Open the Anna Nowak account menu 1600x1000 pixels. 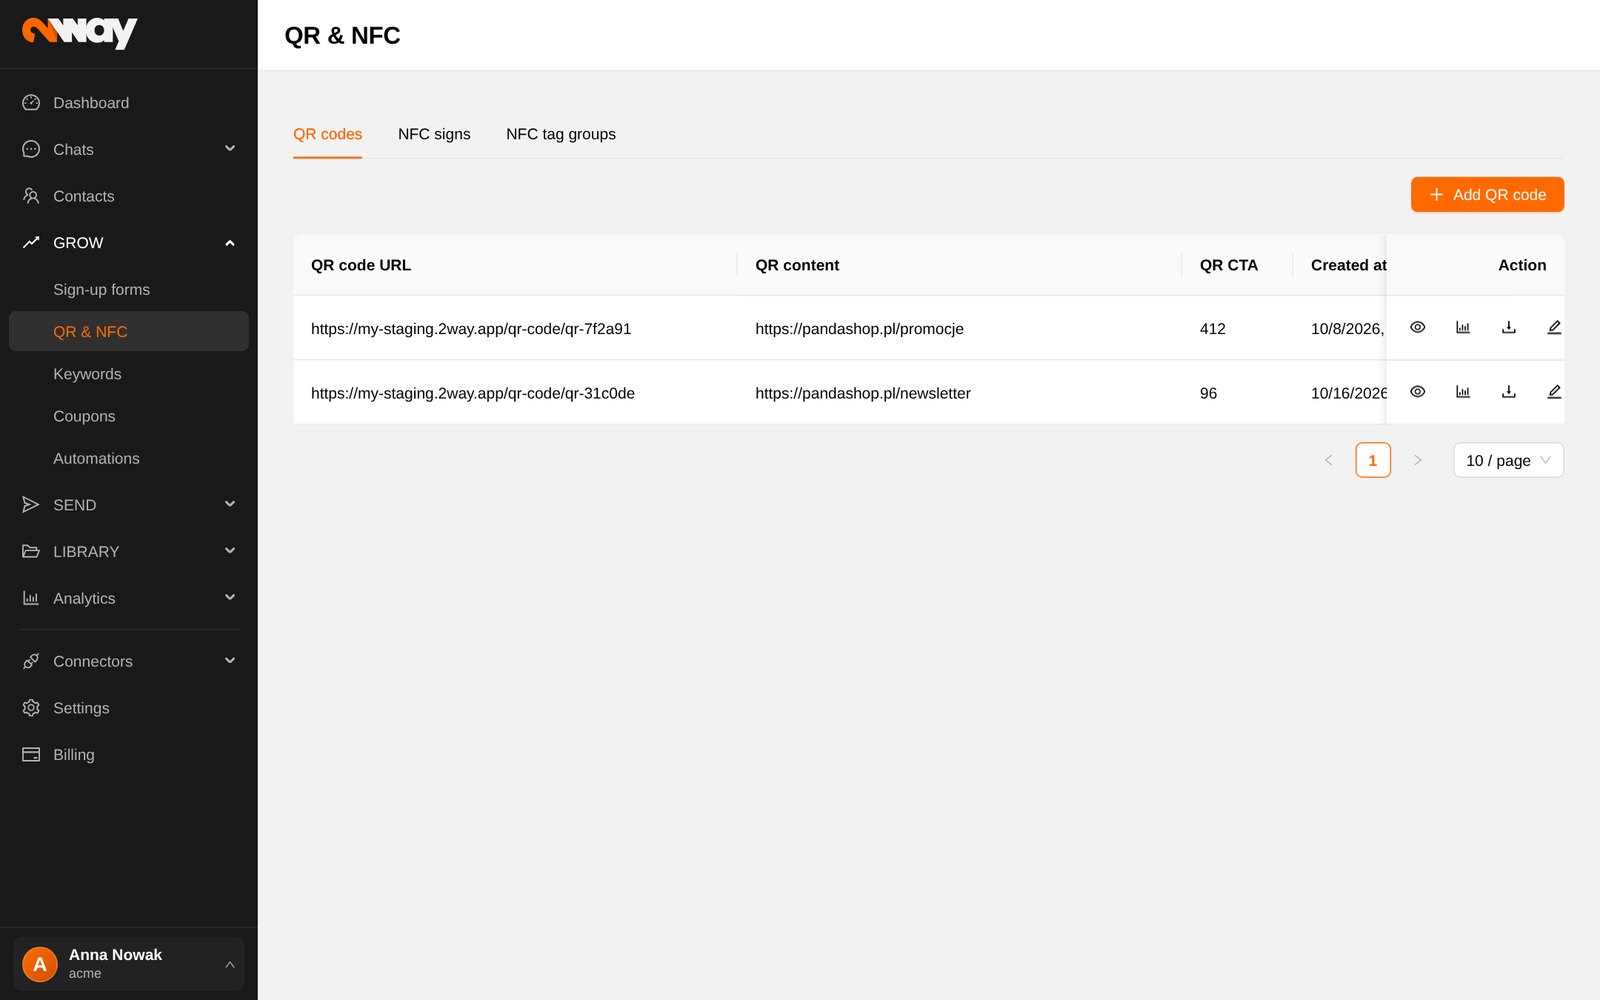[129, 964]
